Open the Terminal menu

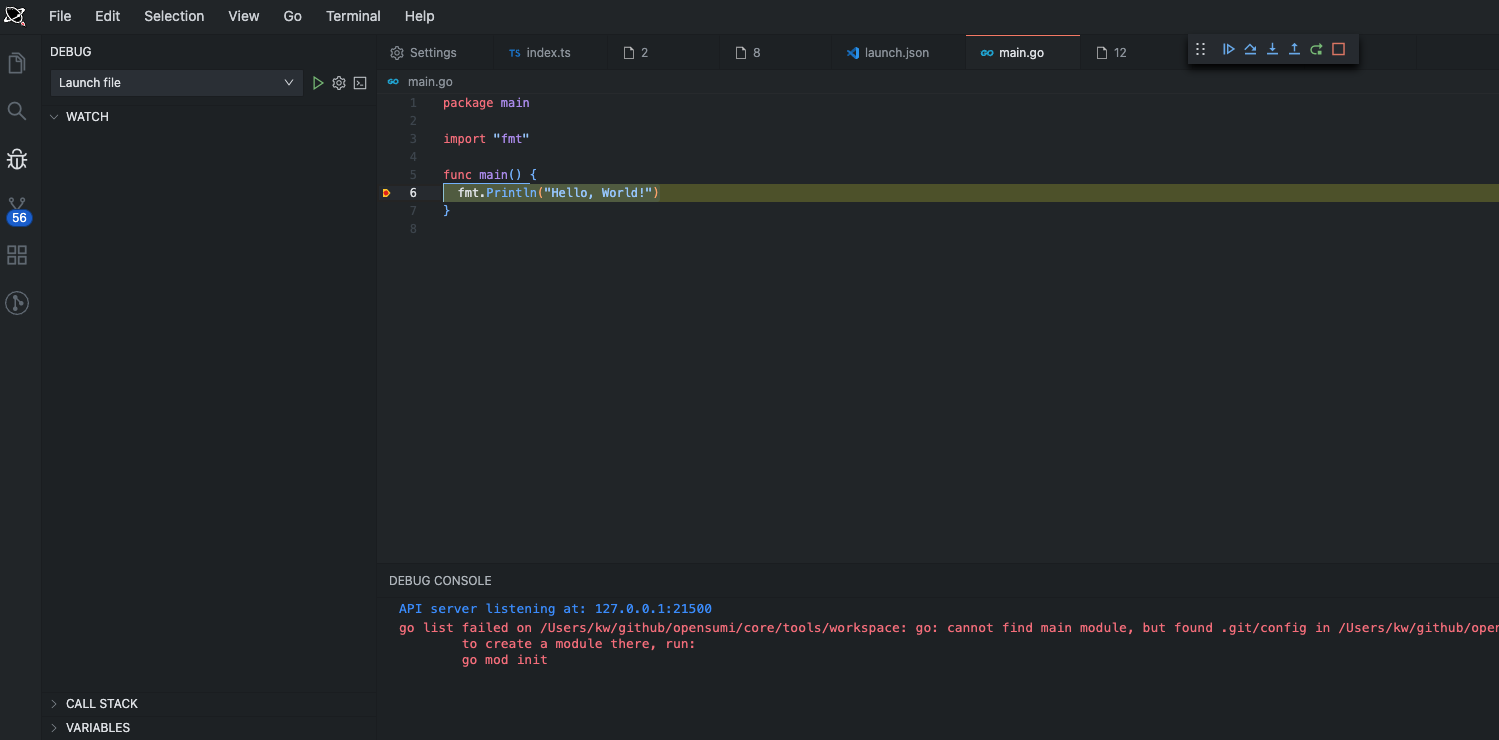tap(353, 16)
